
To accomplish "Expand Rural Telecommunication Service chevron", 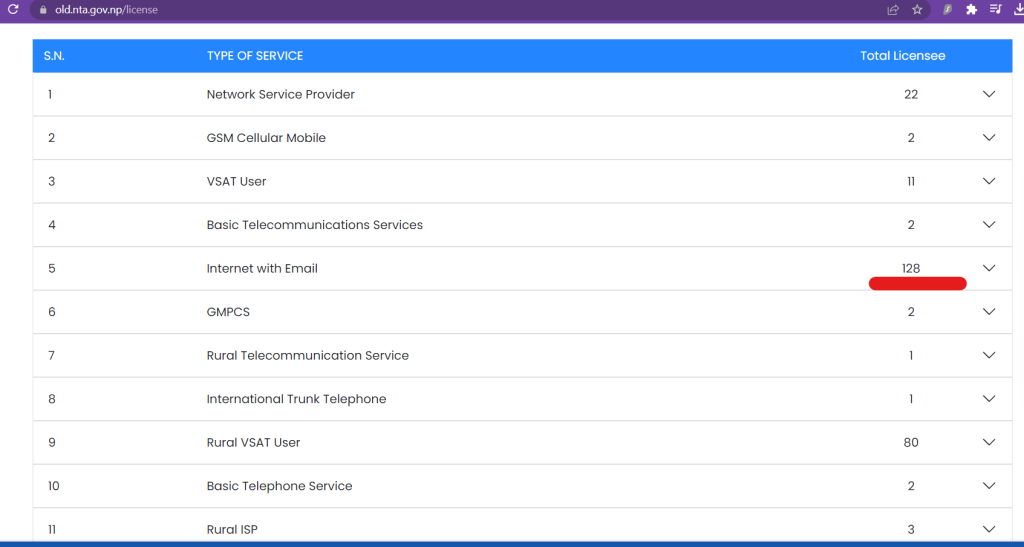I will coord(989,355).
